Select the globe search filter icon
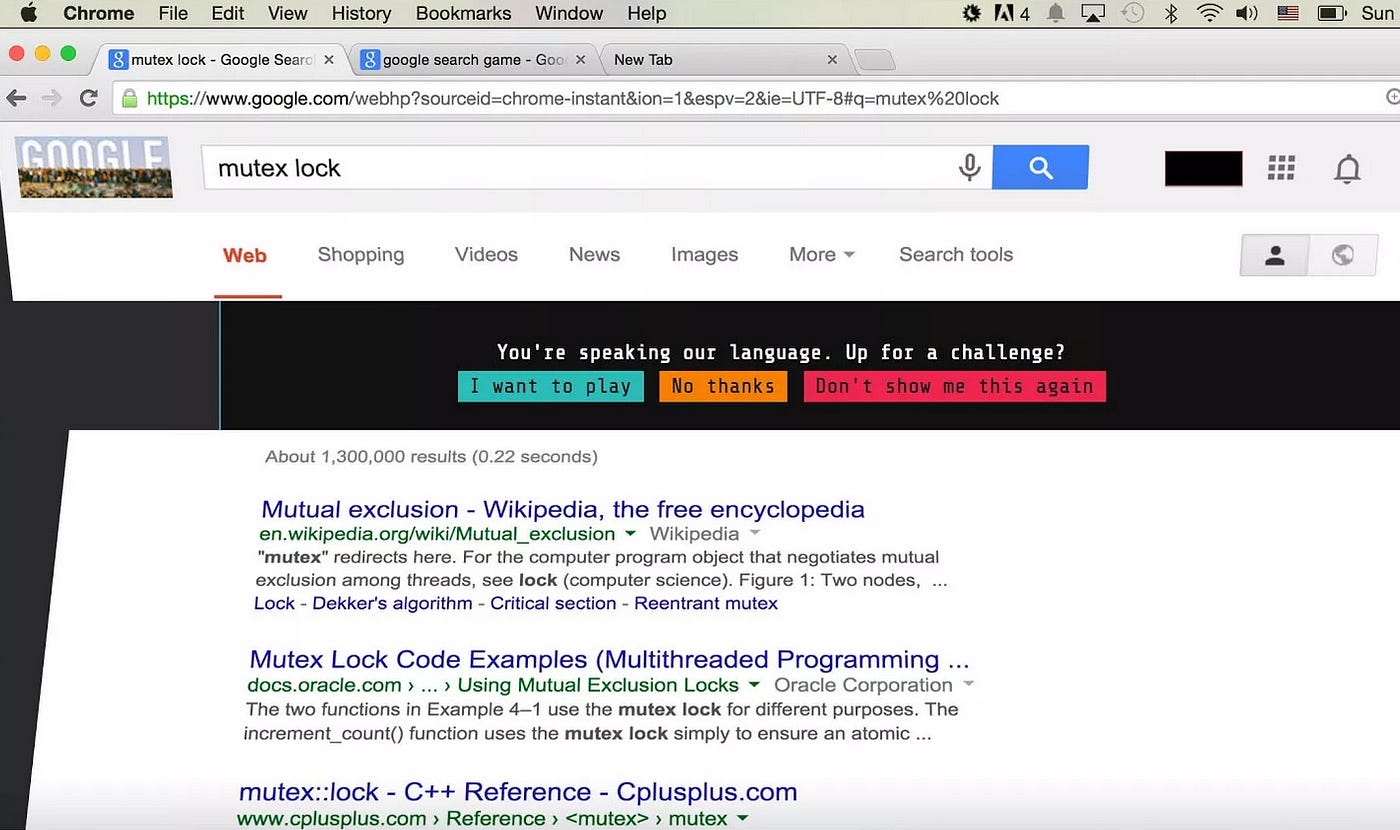 [1343, 255]
